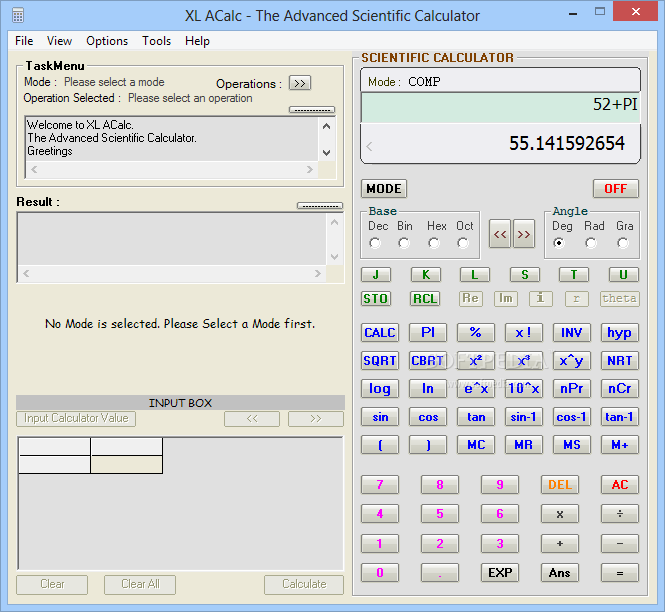Click the equals button

click(619, 573)
